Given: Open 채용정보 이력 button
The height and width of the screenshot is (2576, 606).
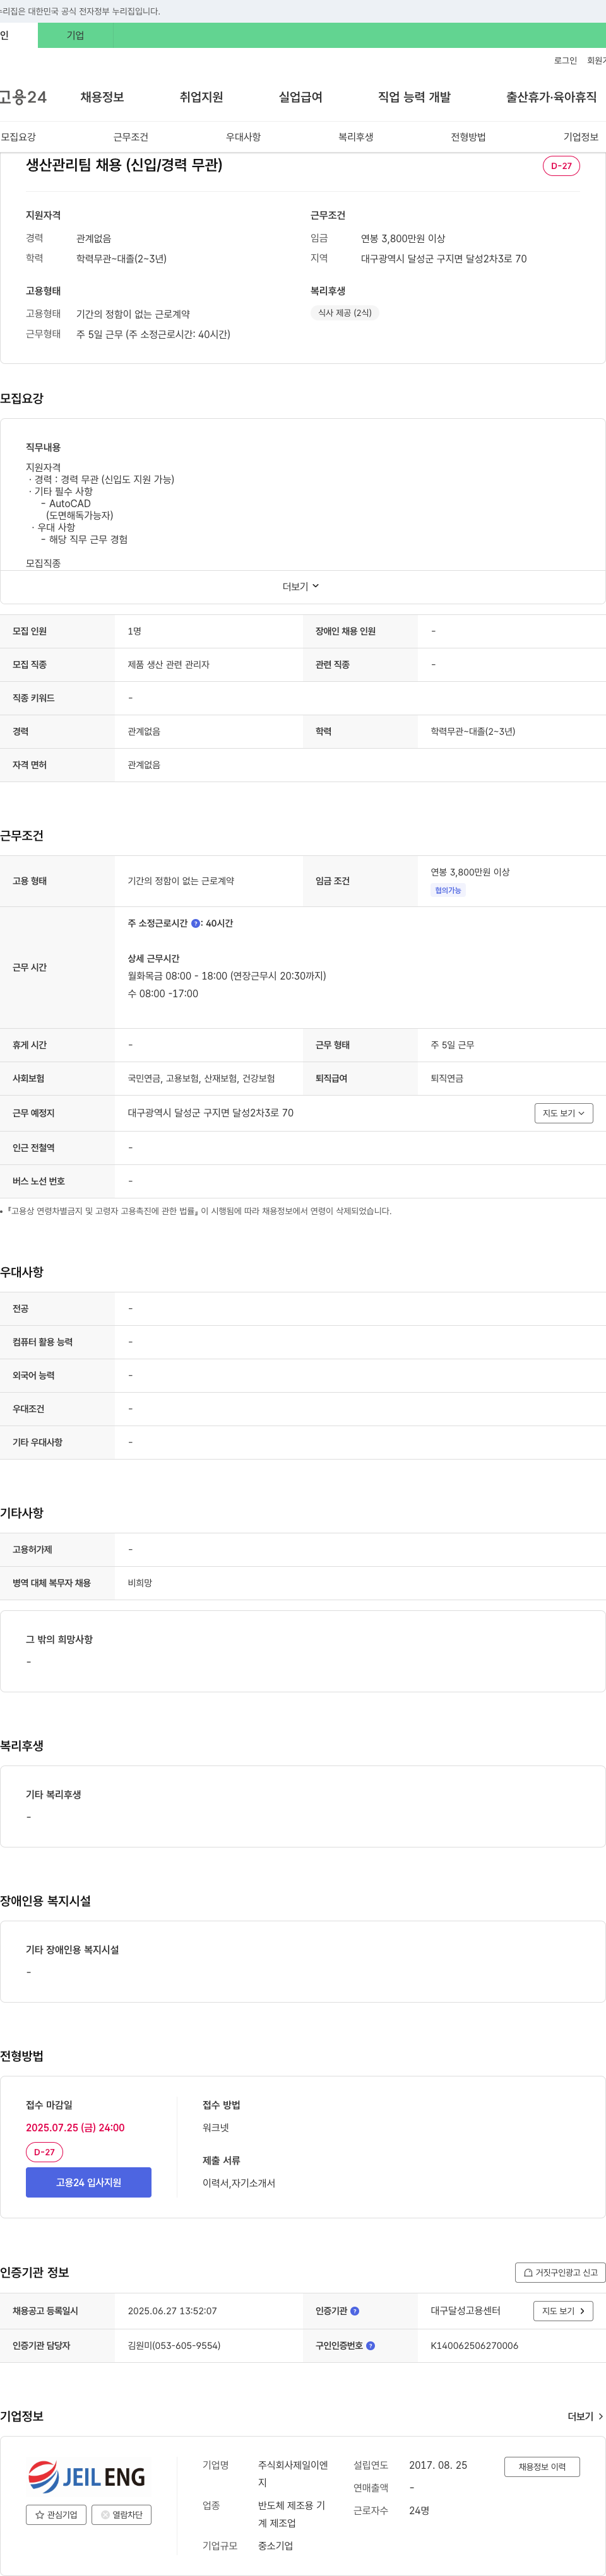Looking at the screenshot, I should 542,2467.
